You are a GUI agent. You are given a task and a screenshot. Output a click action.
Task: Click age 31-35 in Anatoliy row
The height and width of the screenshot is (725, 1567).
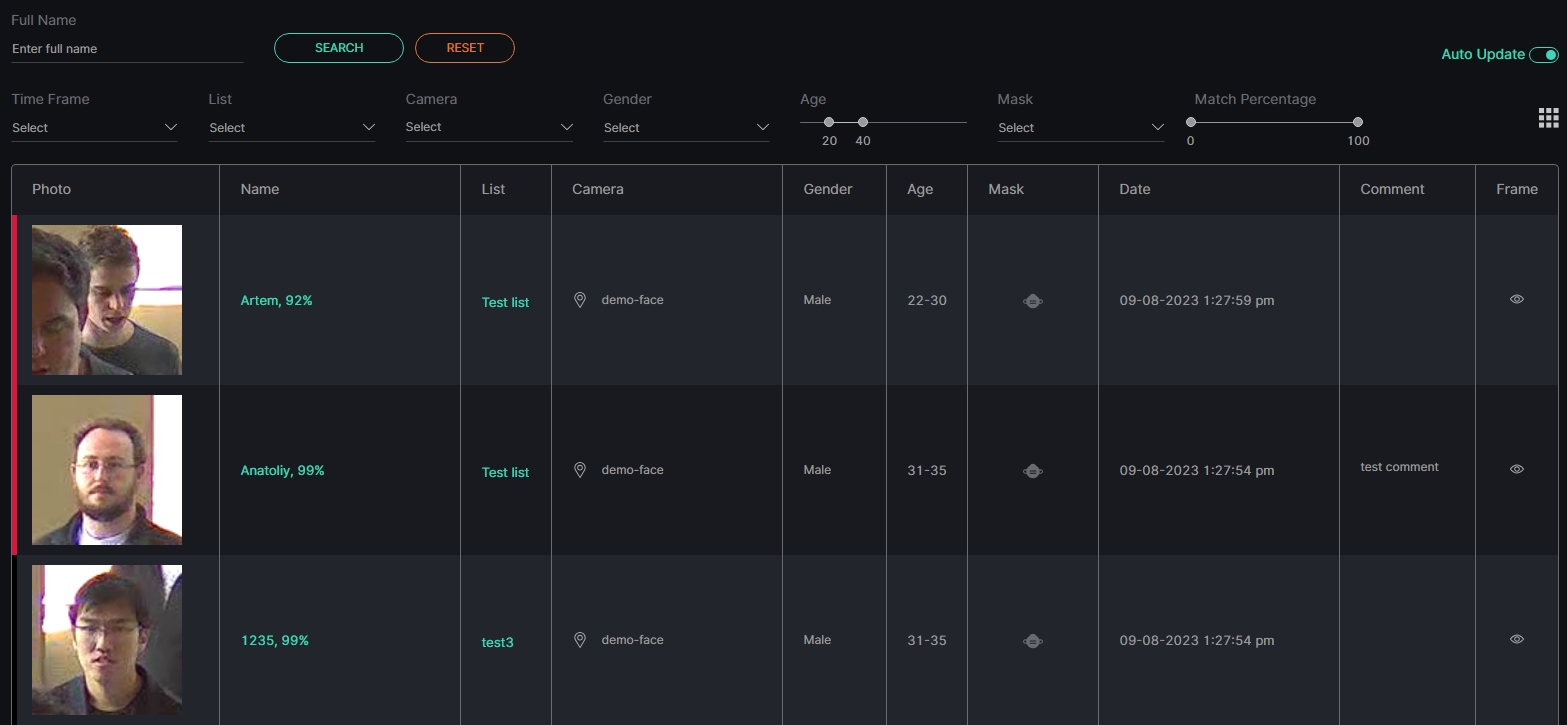927,470
